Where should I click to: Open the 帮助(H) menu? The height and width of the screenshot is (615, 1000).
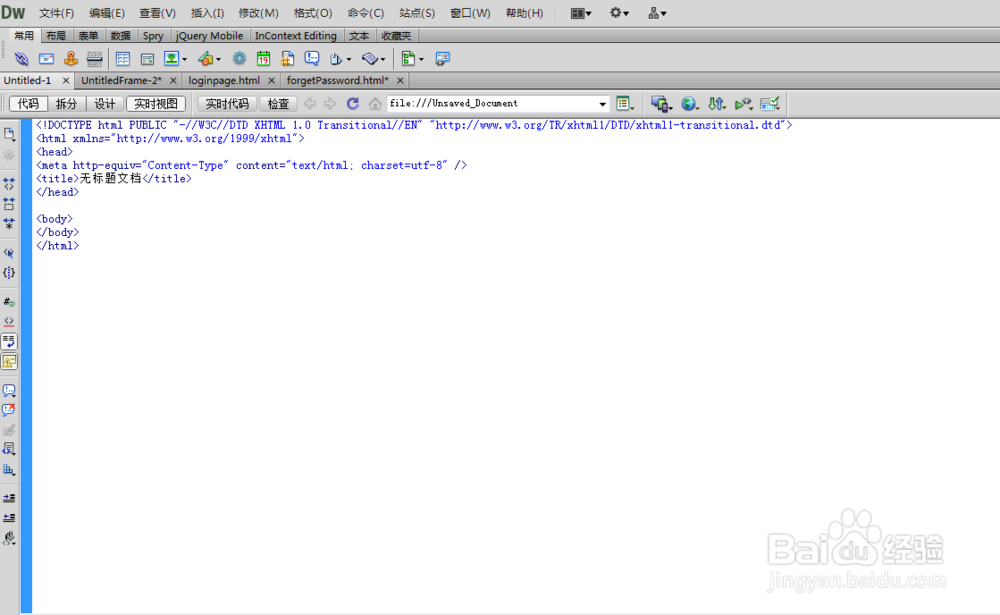(524, 13)
